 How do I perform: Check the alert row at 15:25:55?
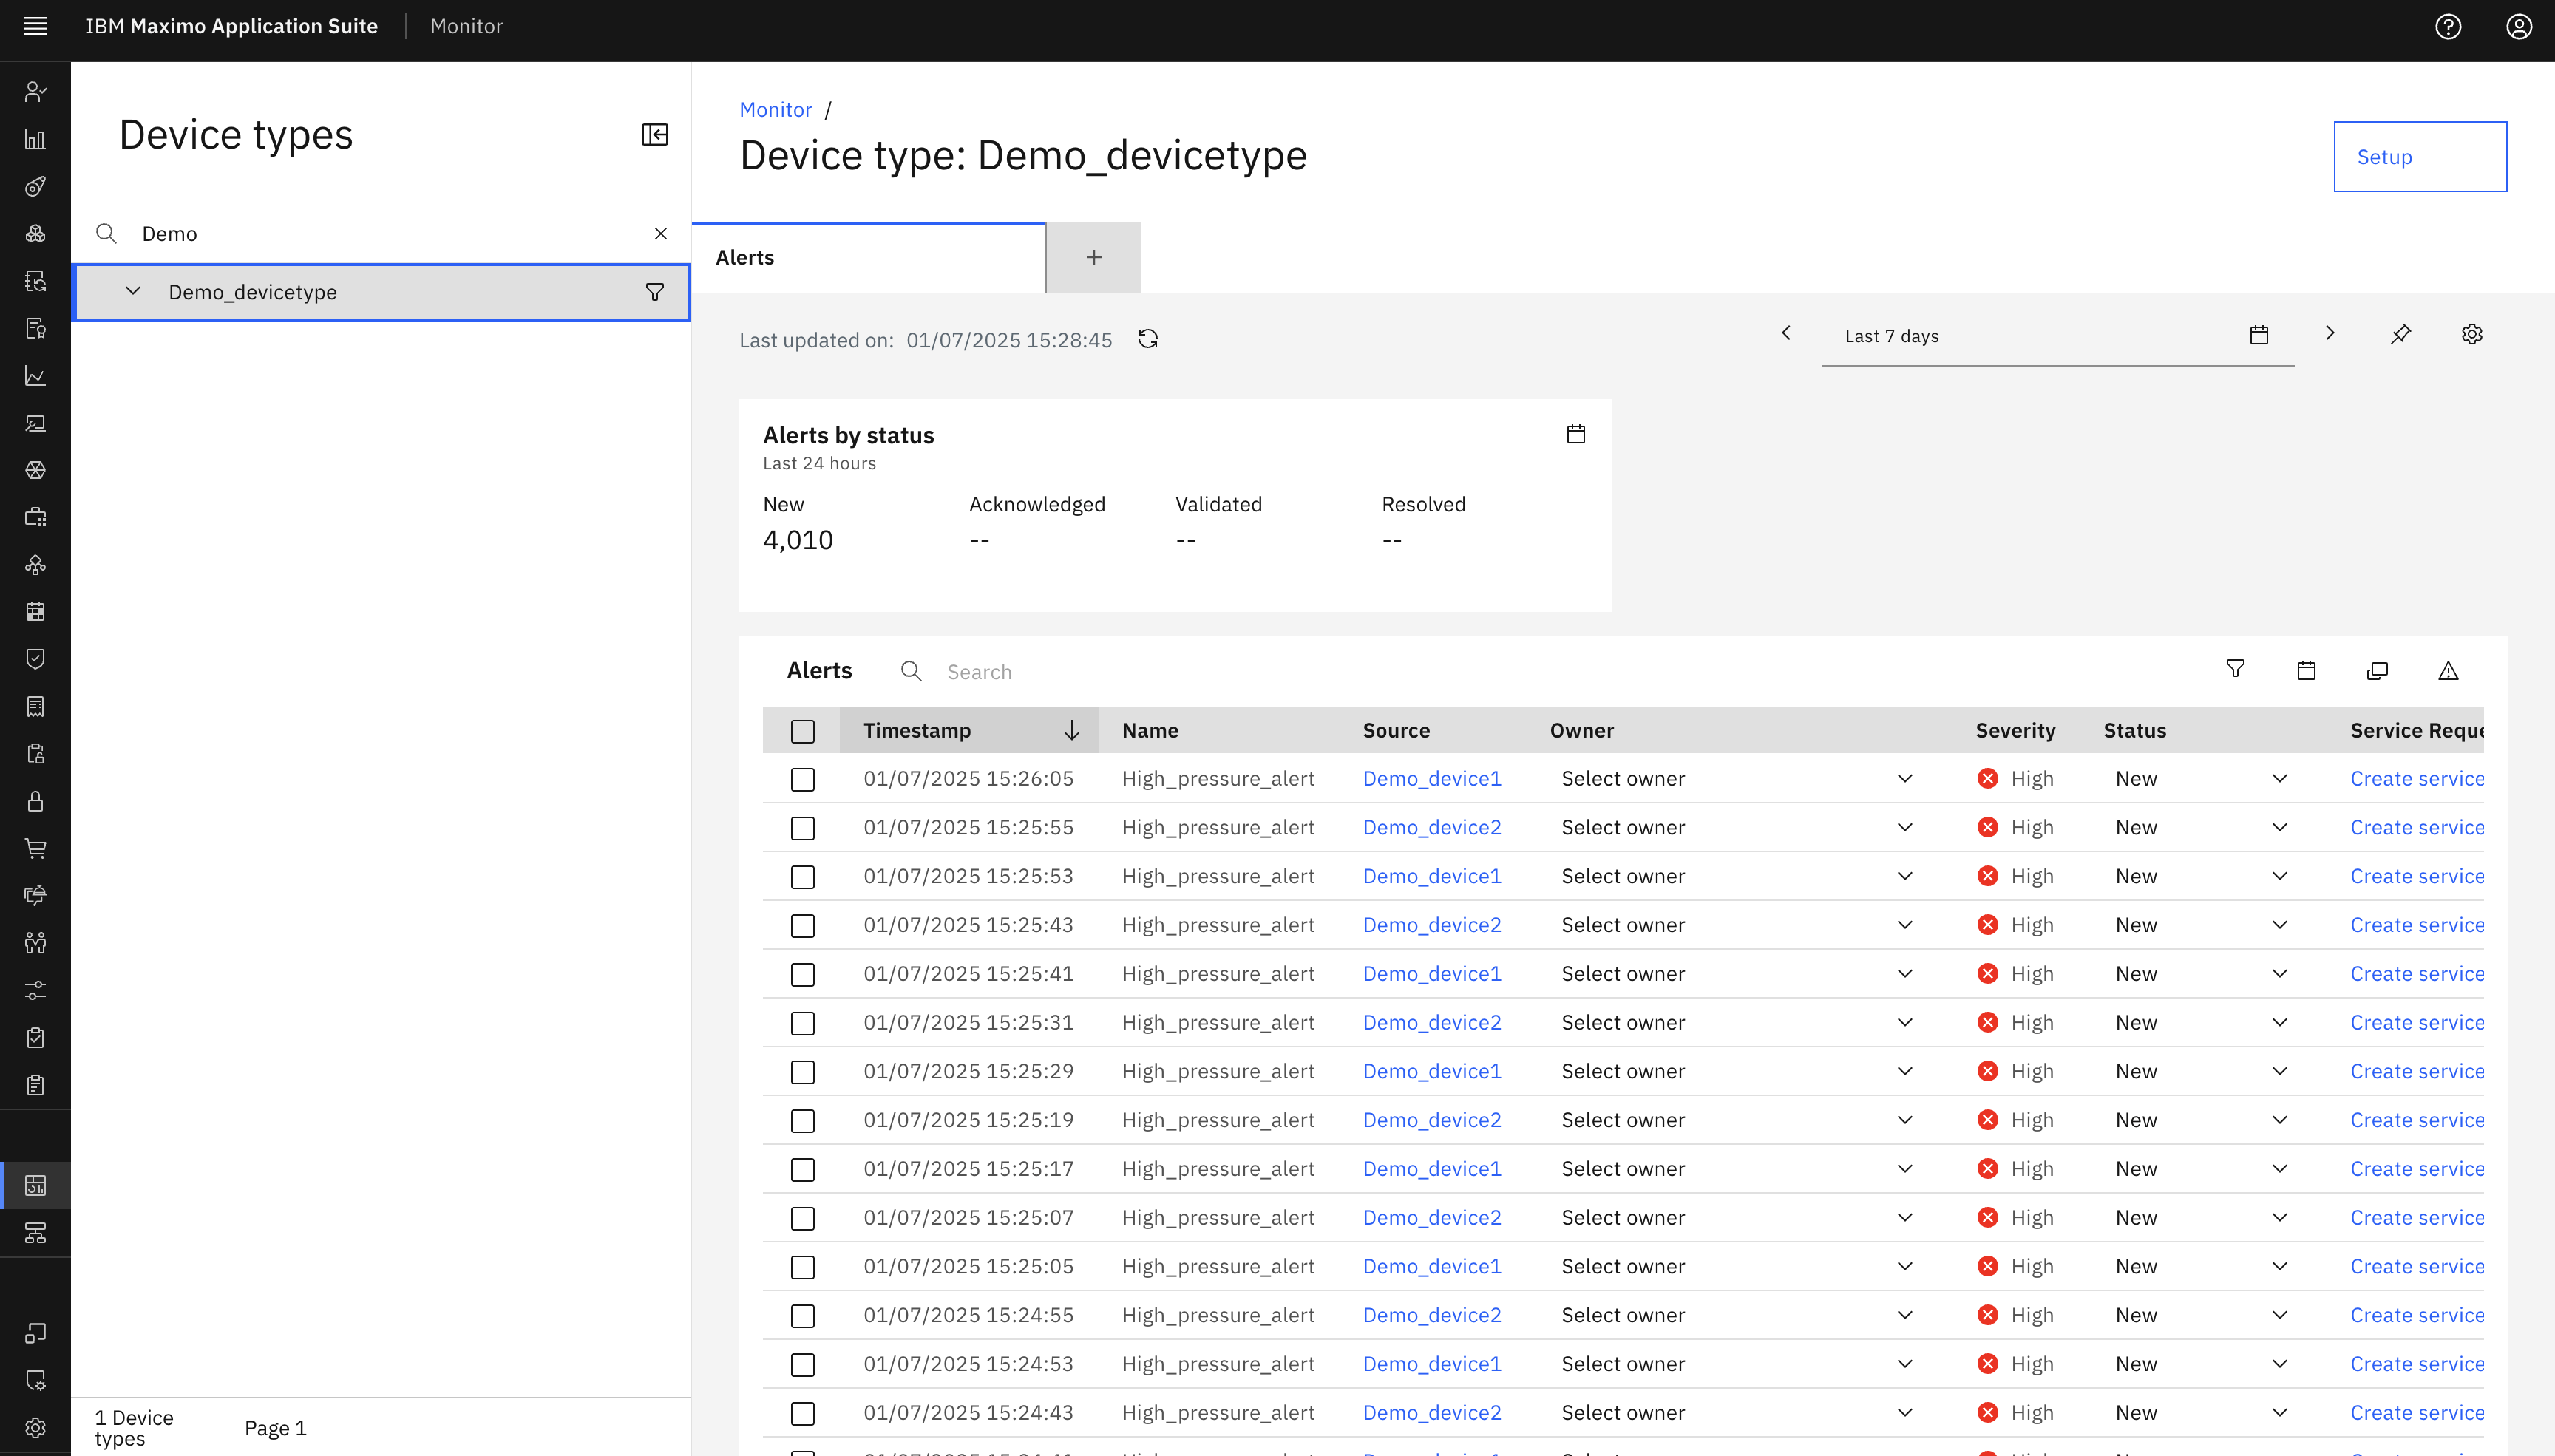click(x=802, y=828)
